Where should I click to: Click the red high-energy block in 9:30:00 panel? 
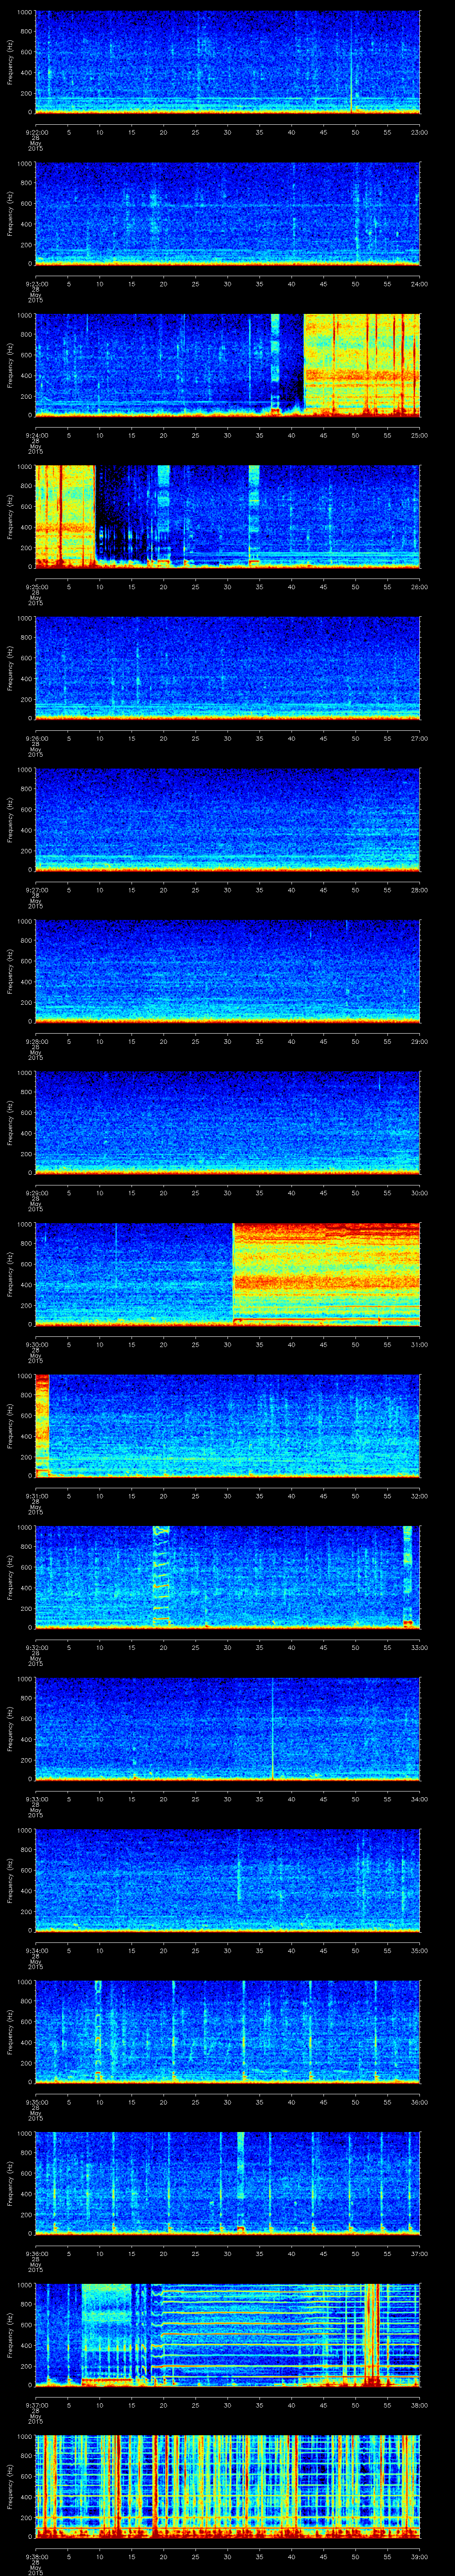(326, 1275)
